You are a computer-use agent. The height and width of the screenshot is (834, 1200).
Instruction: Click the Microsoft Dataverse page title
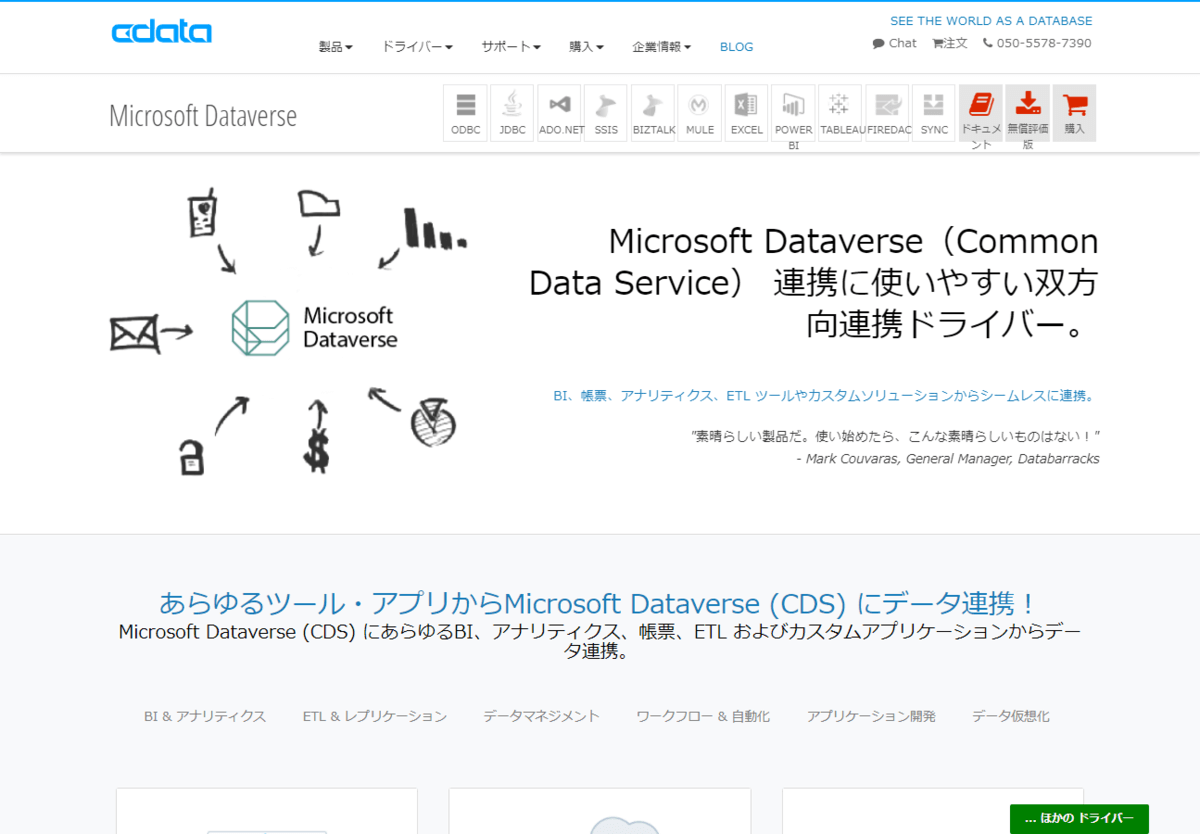click(203, 116)
